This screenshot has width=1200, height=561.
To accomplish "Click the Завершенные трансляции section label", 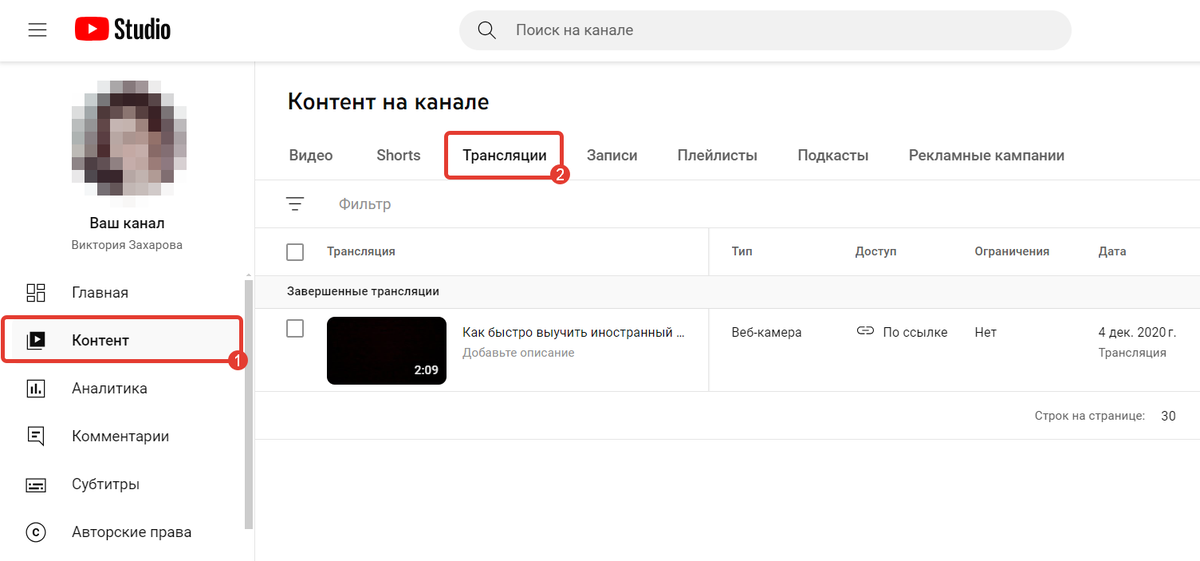I will pos(363,291).
